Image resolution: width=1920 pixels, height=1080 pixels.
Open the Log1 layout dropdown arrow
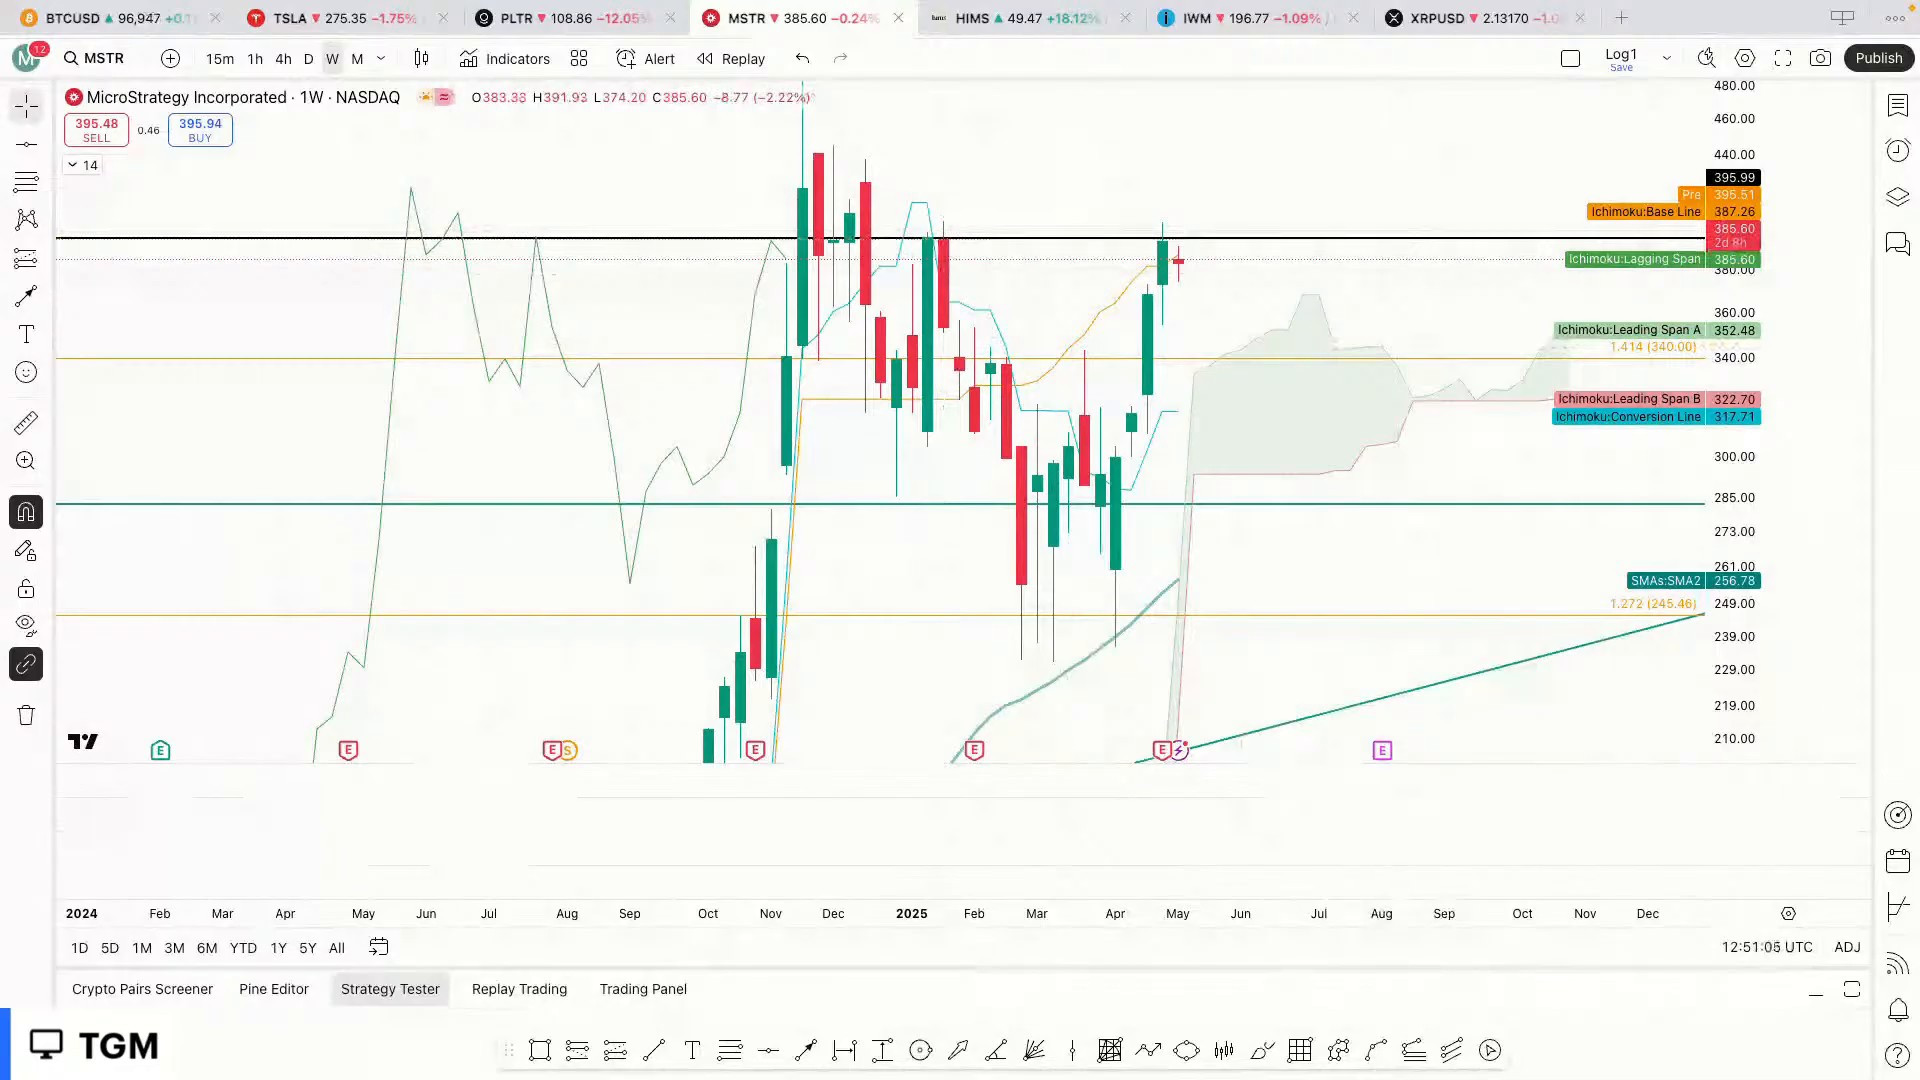tap(1666, 58)
